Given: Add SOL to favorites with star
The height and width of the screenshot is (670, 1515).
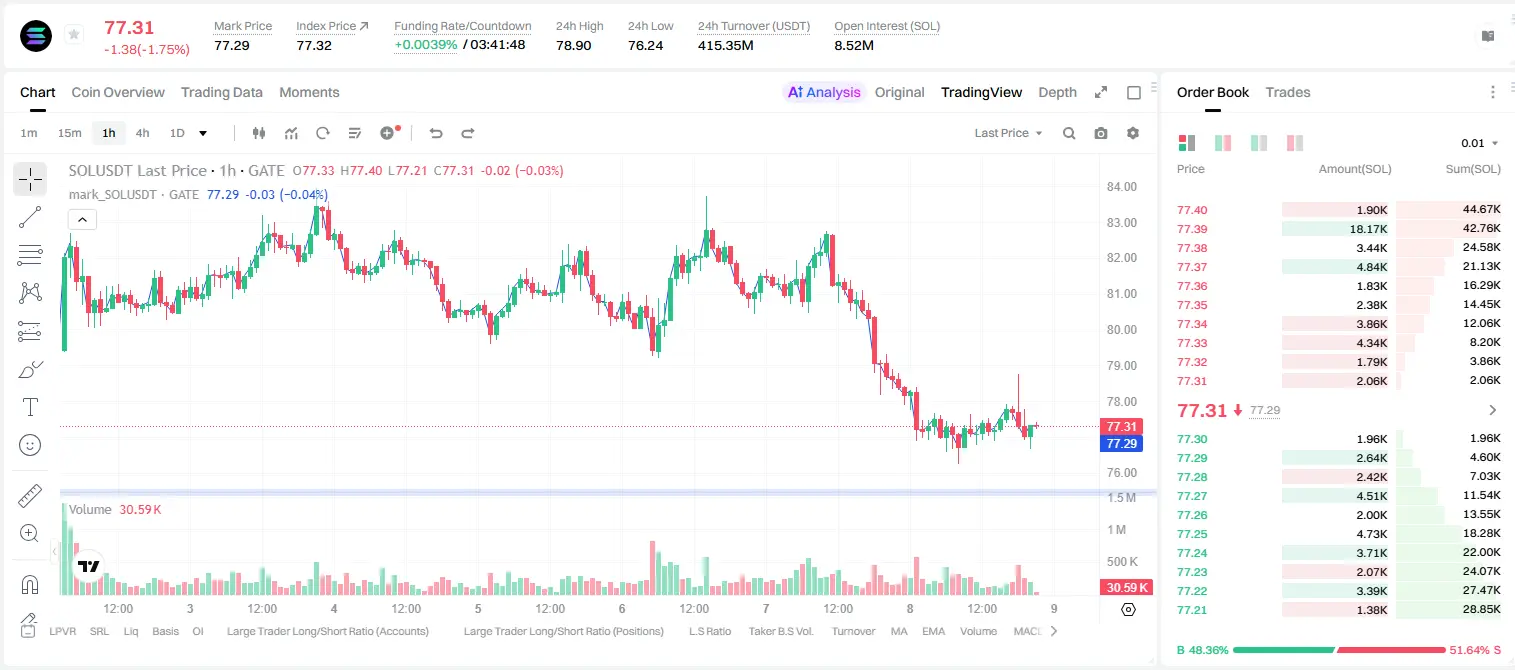Looking at the screenshot, I should (74, 35).
